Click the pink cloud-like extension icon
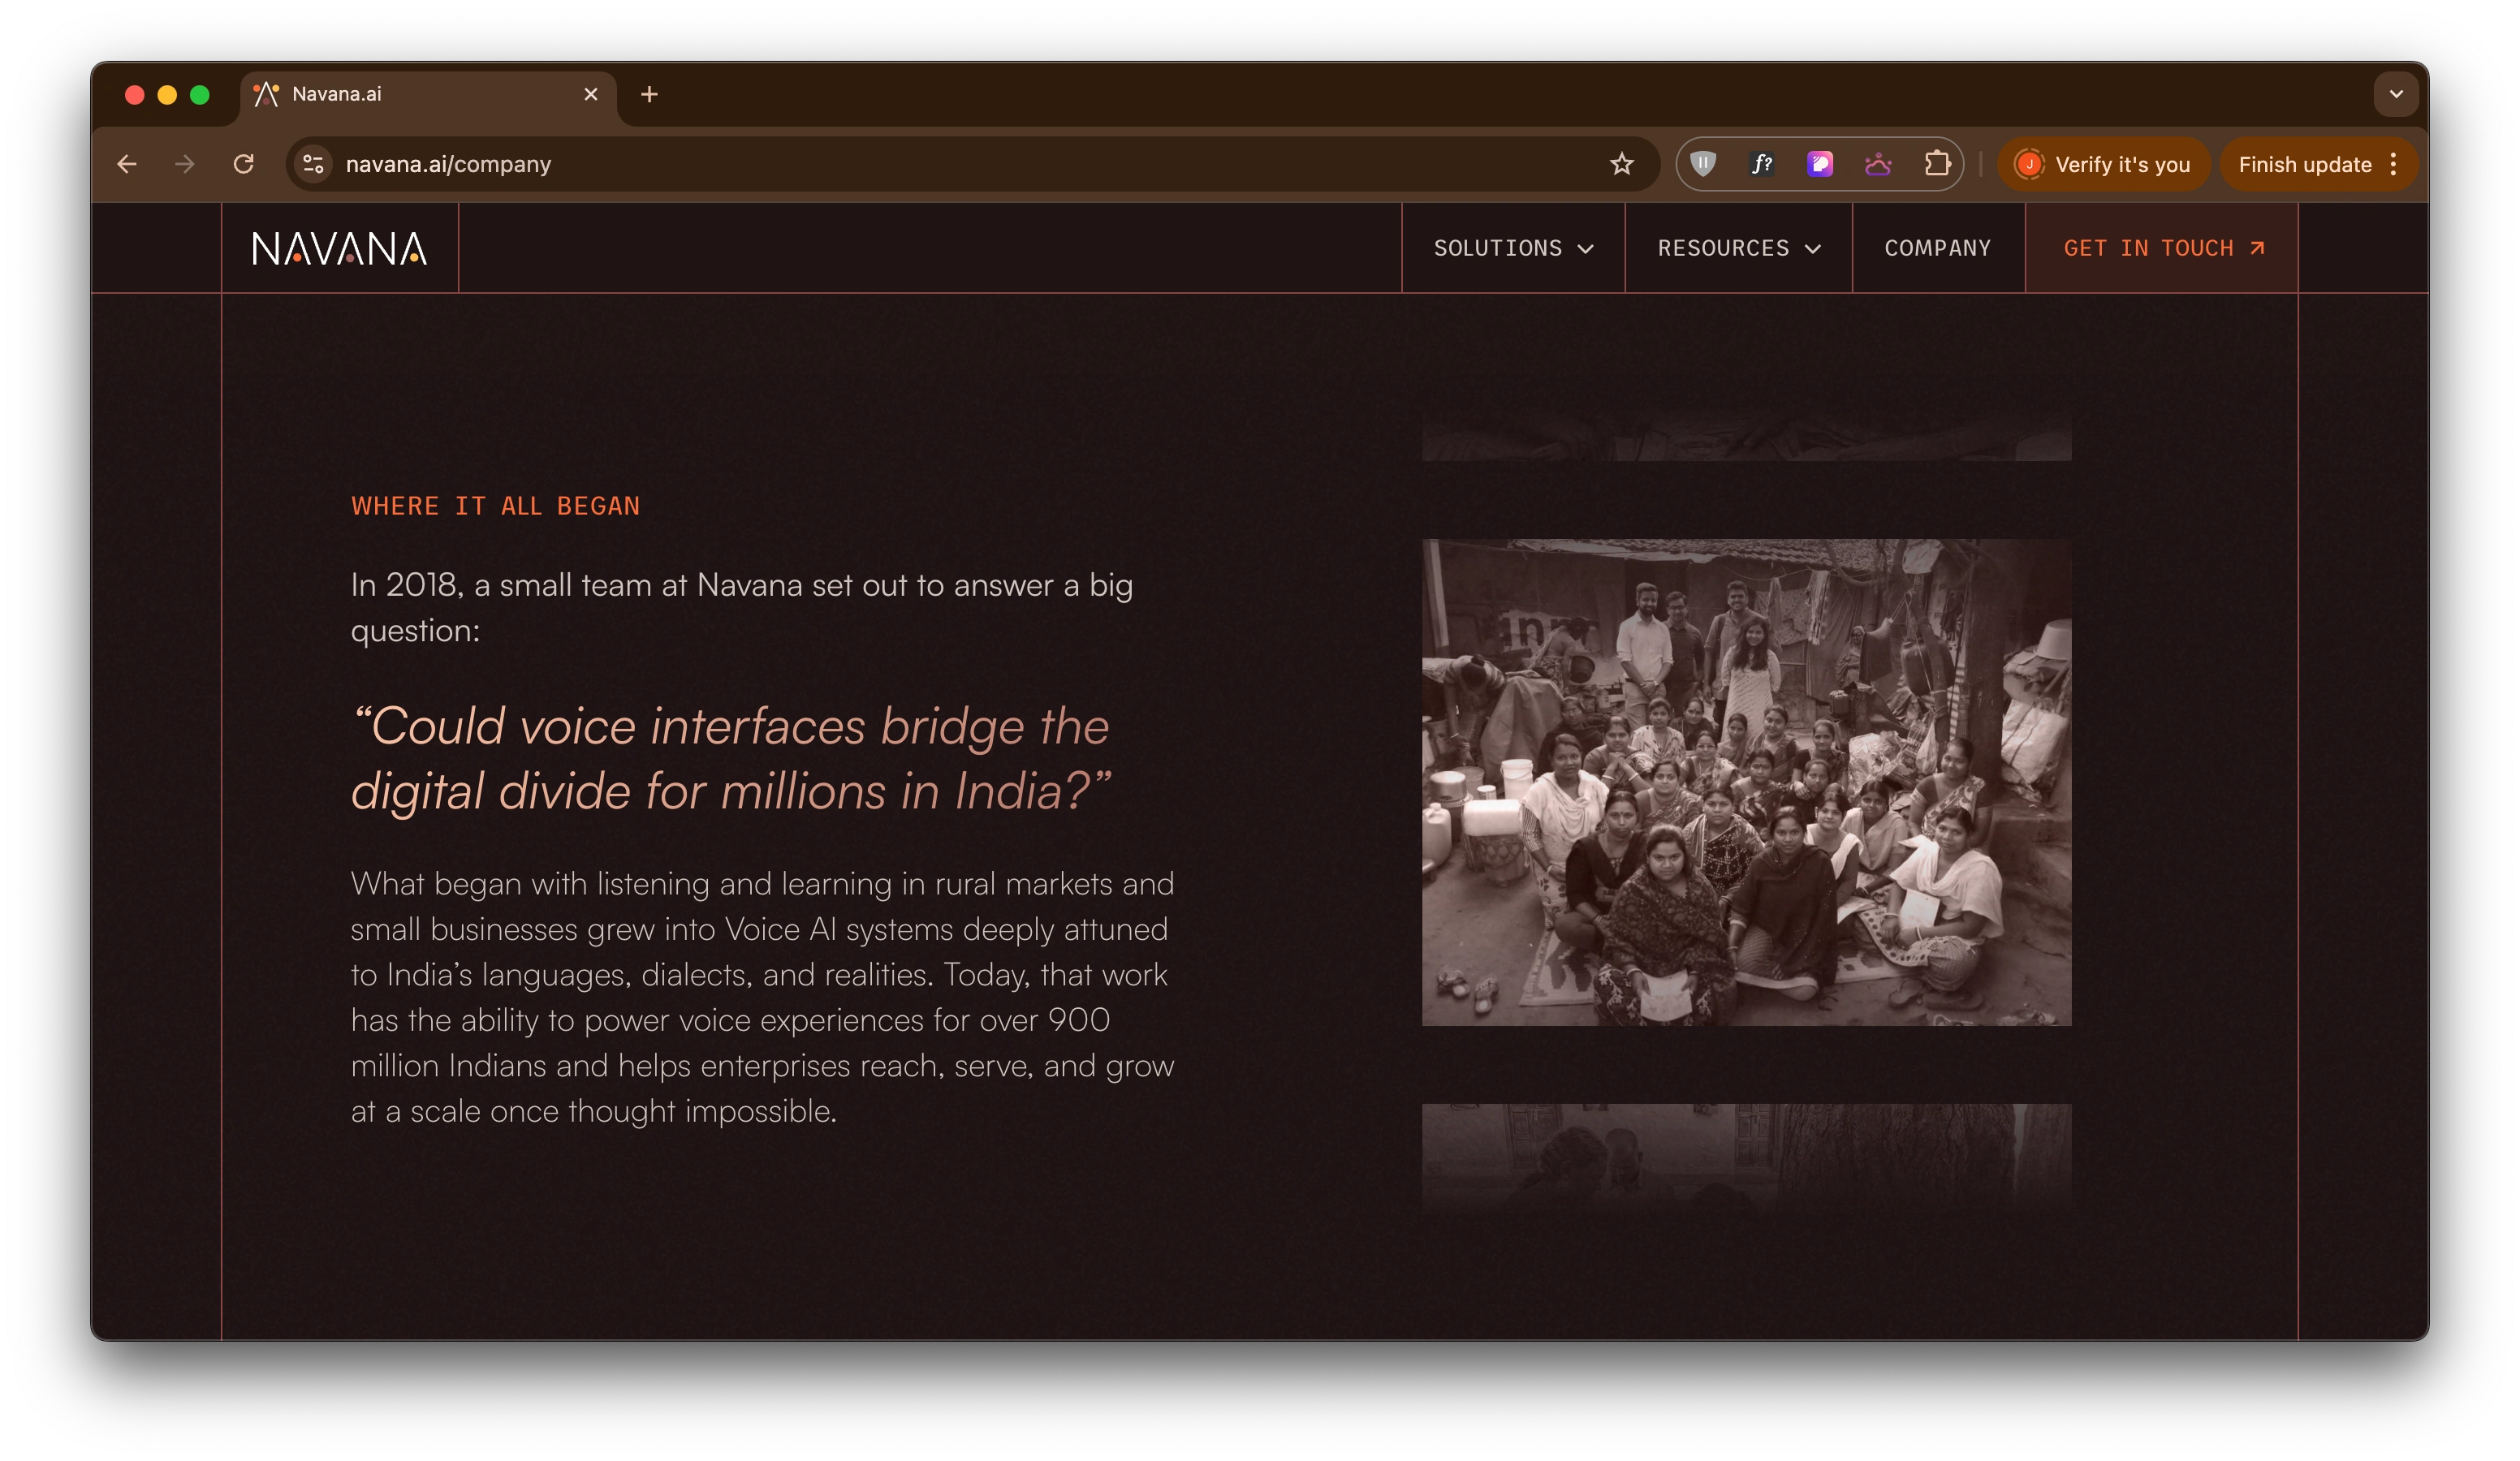The width and height of the screenshot is (2520, 1461). [1878, 164]
